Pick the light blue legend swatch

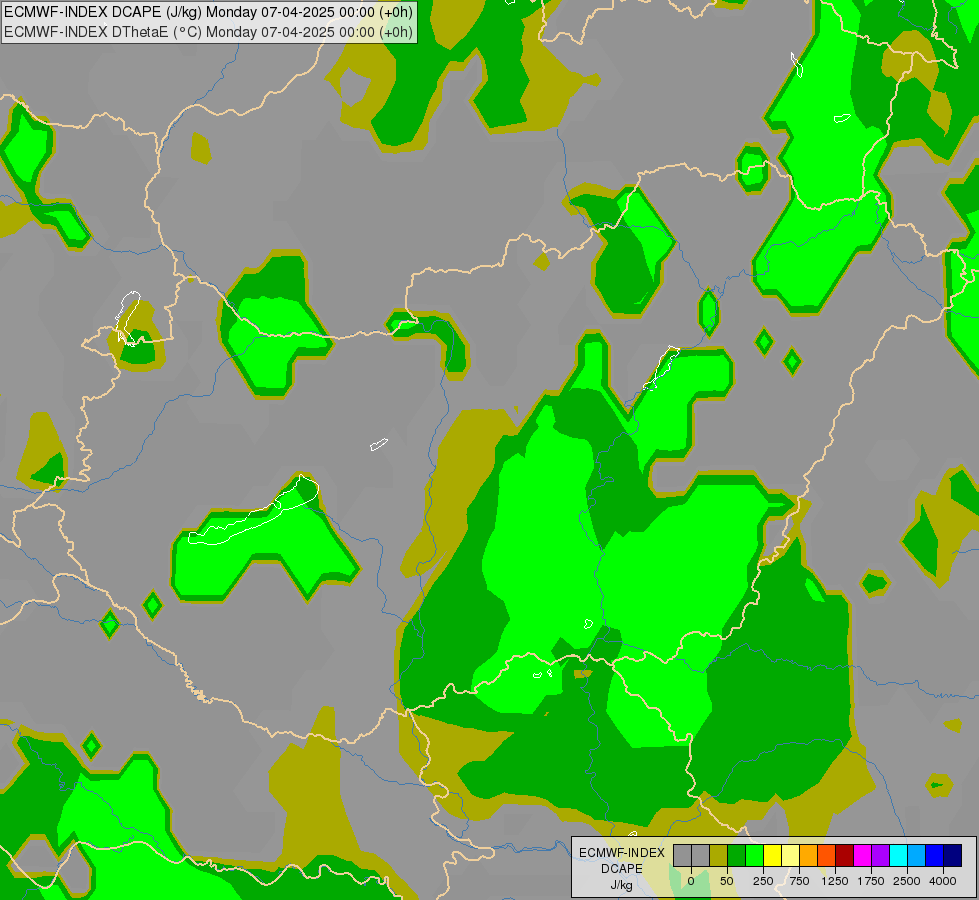click(x=917, y=855)
